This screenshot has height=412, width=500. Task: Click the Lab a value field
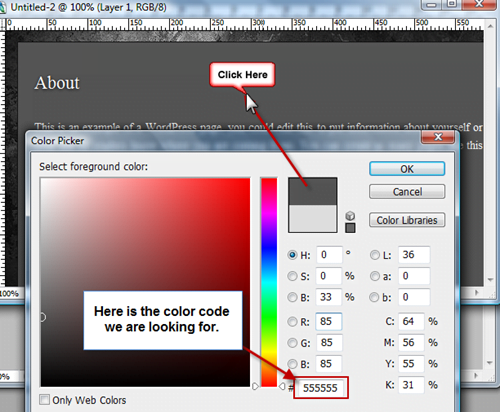point(414,276)
